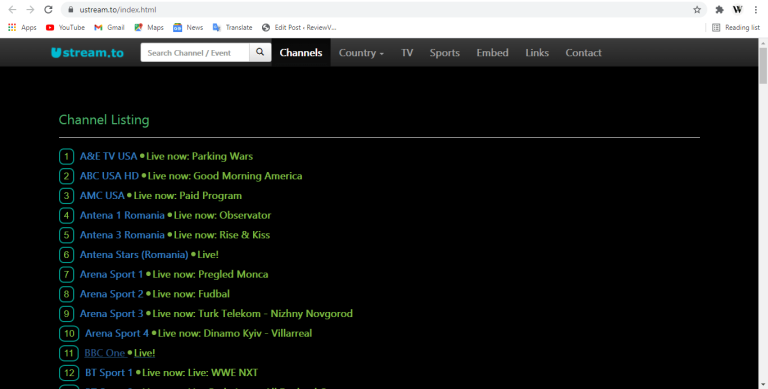
Task: Open Chrome's three-dot menu
Action: [756, 10]
